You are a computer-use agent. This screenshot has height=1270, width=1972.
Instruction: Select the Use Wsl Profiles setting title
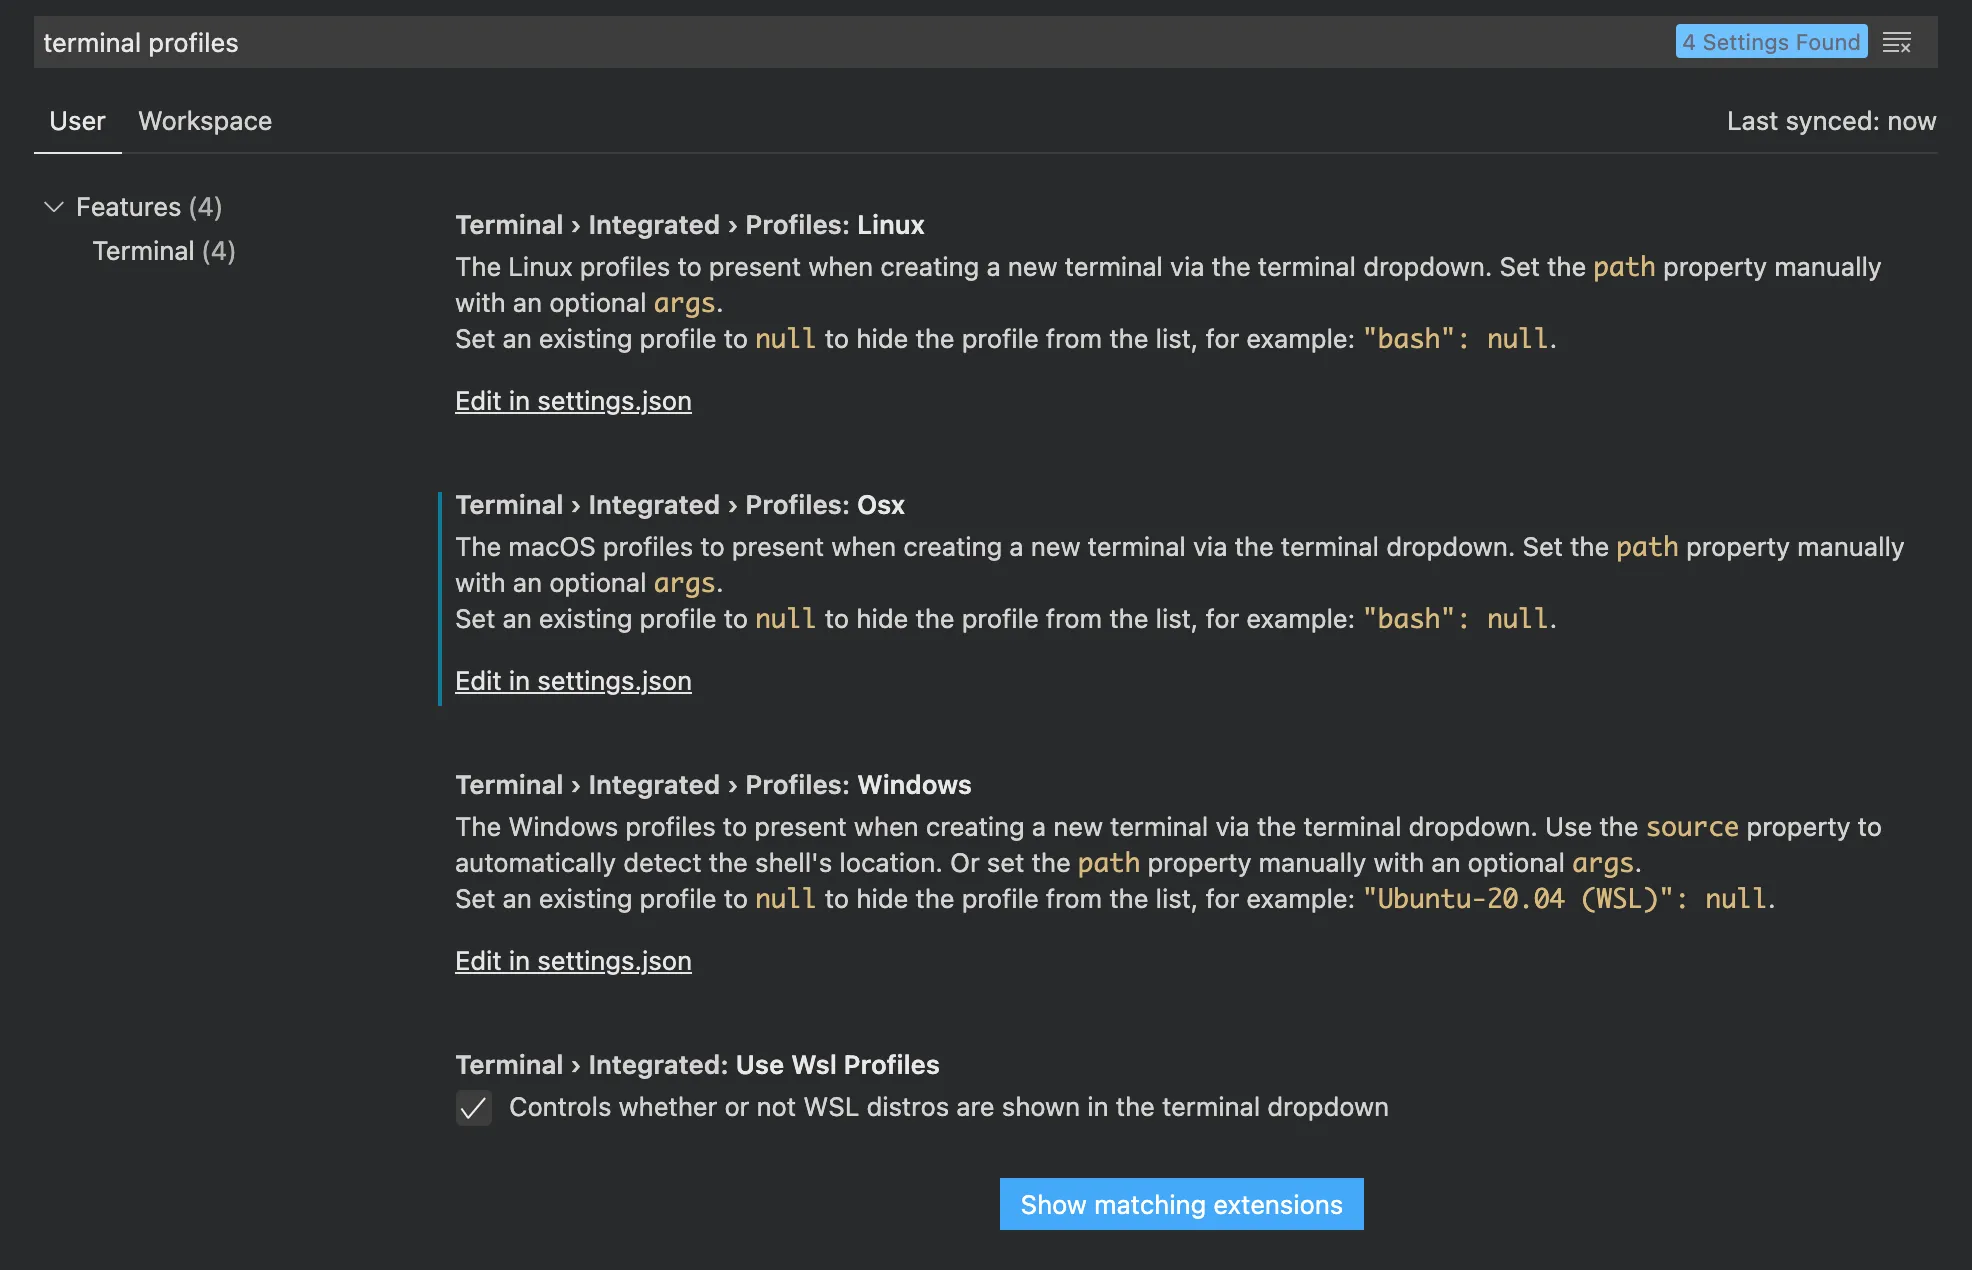pos(696,1065)
